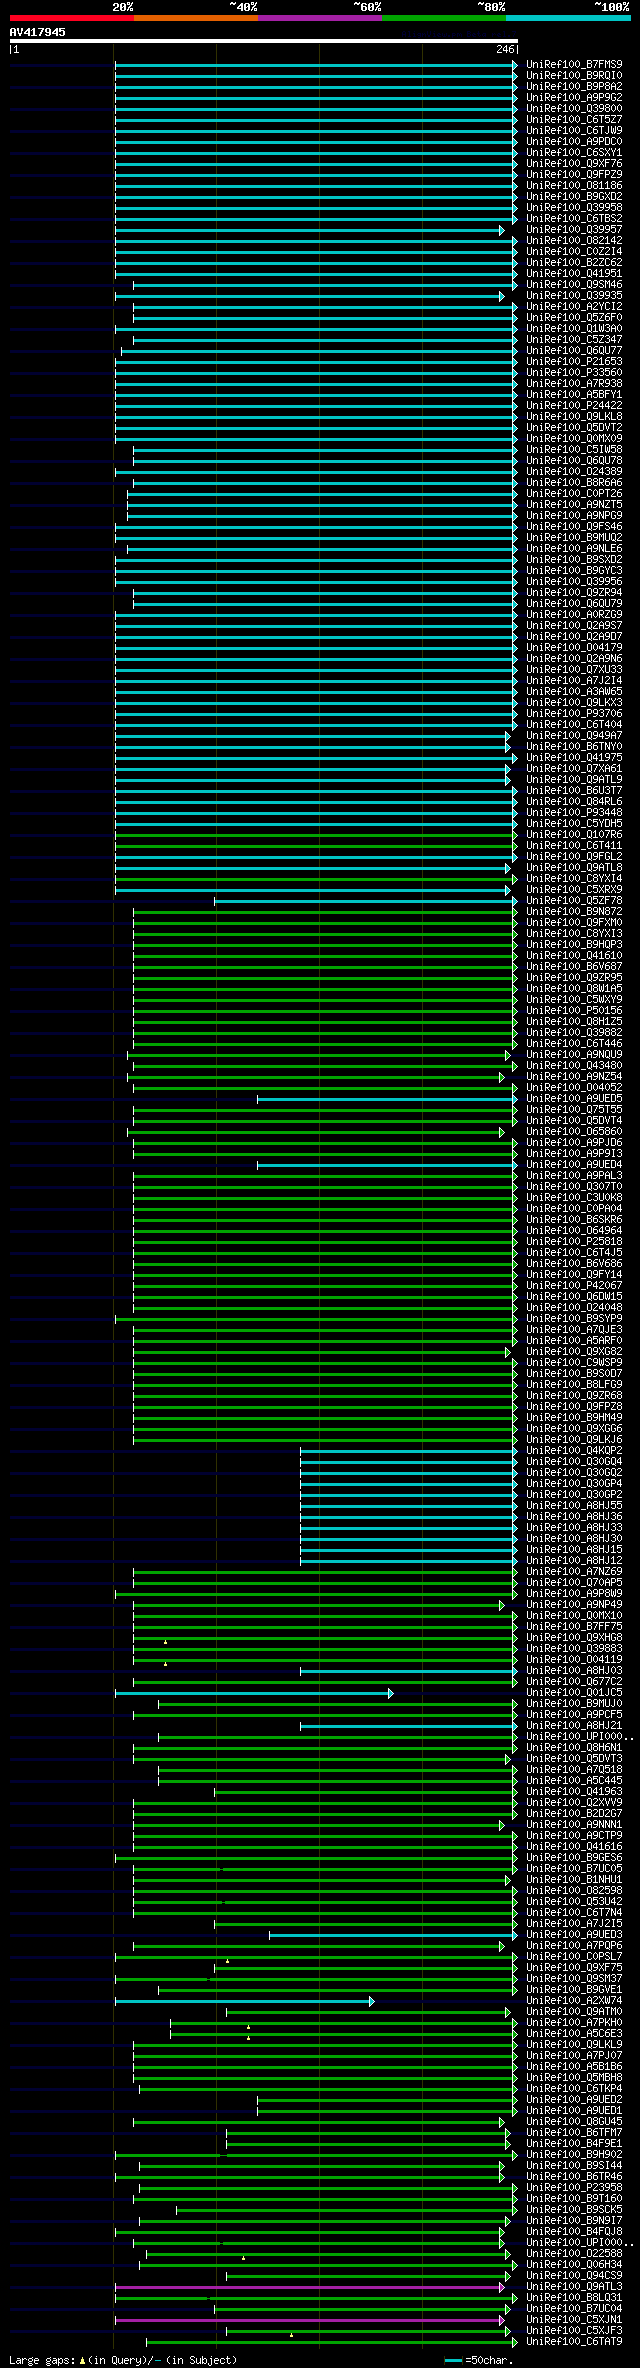Select the label UniRef100_Q0MX09
This screenshot has width=640, height=2368.
(574, 439)
